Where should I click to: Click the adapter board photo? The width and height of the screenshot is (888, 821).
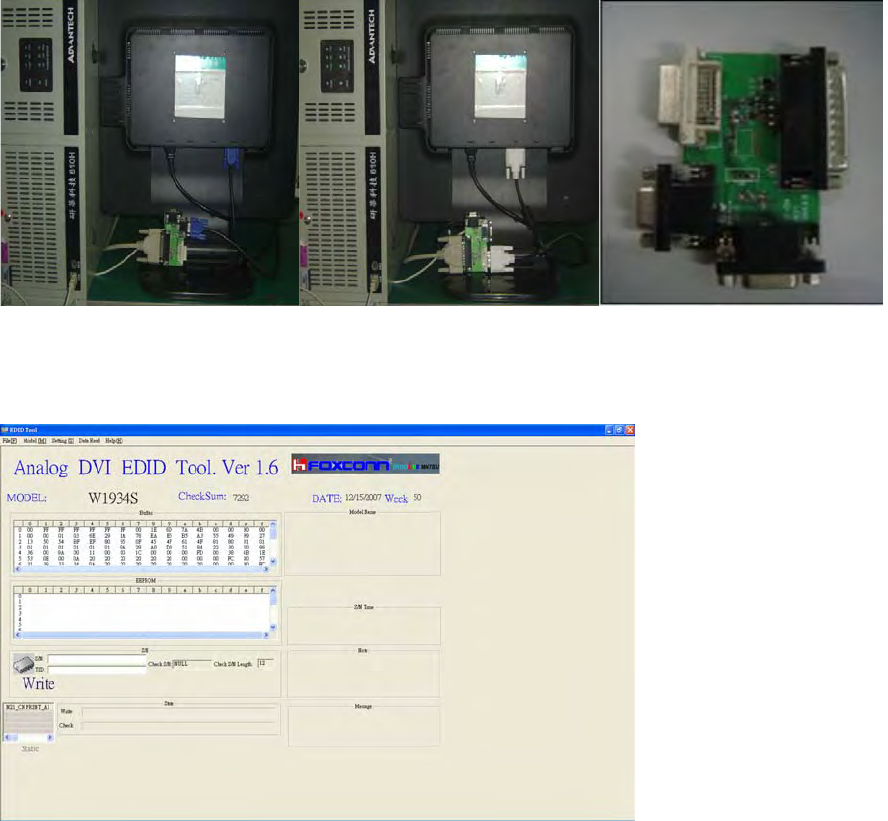(x=742, y=153)
